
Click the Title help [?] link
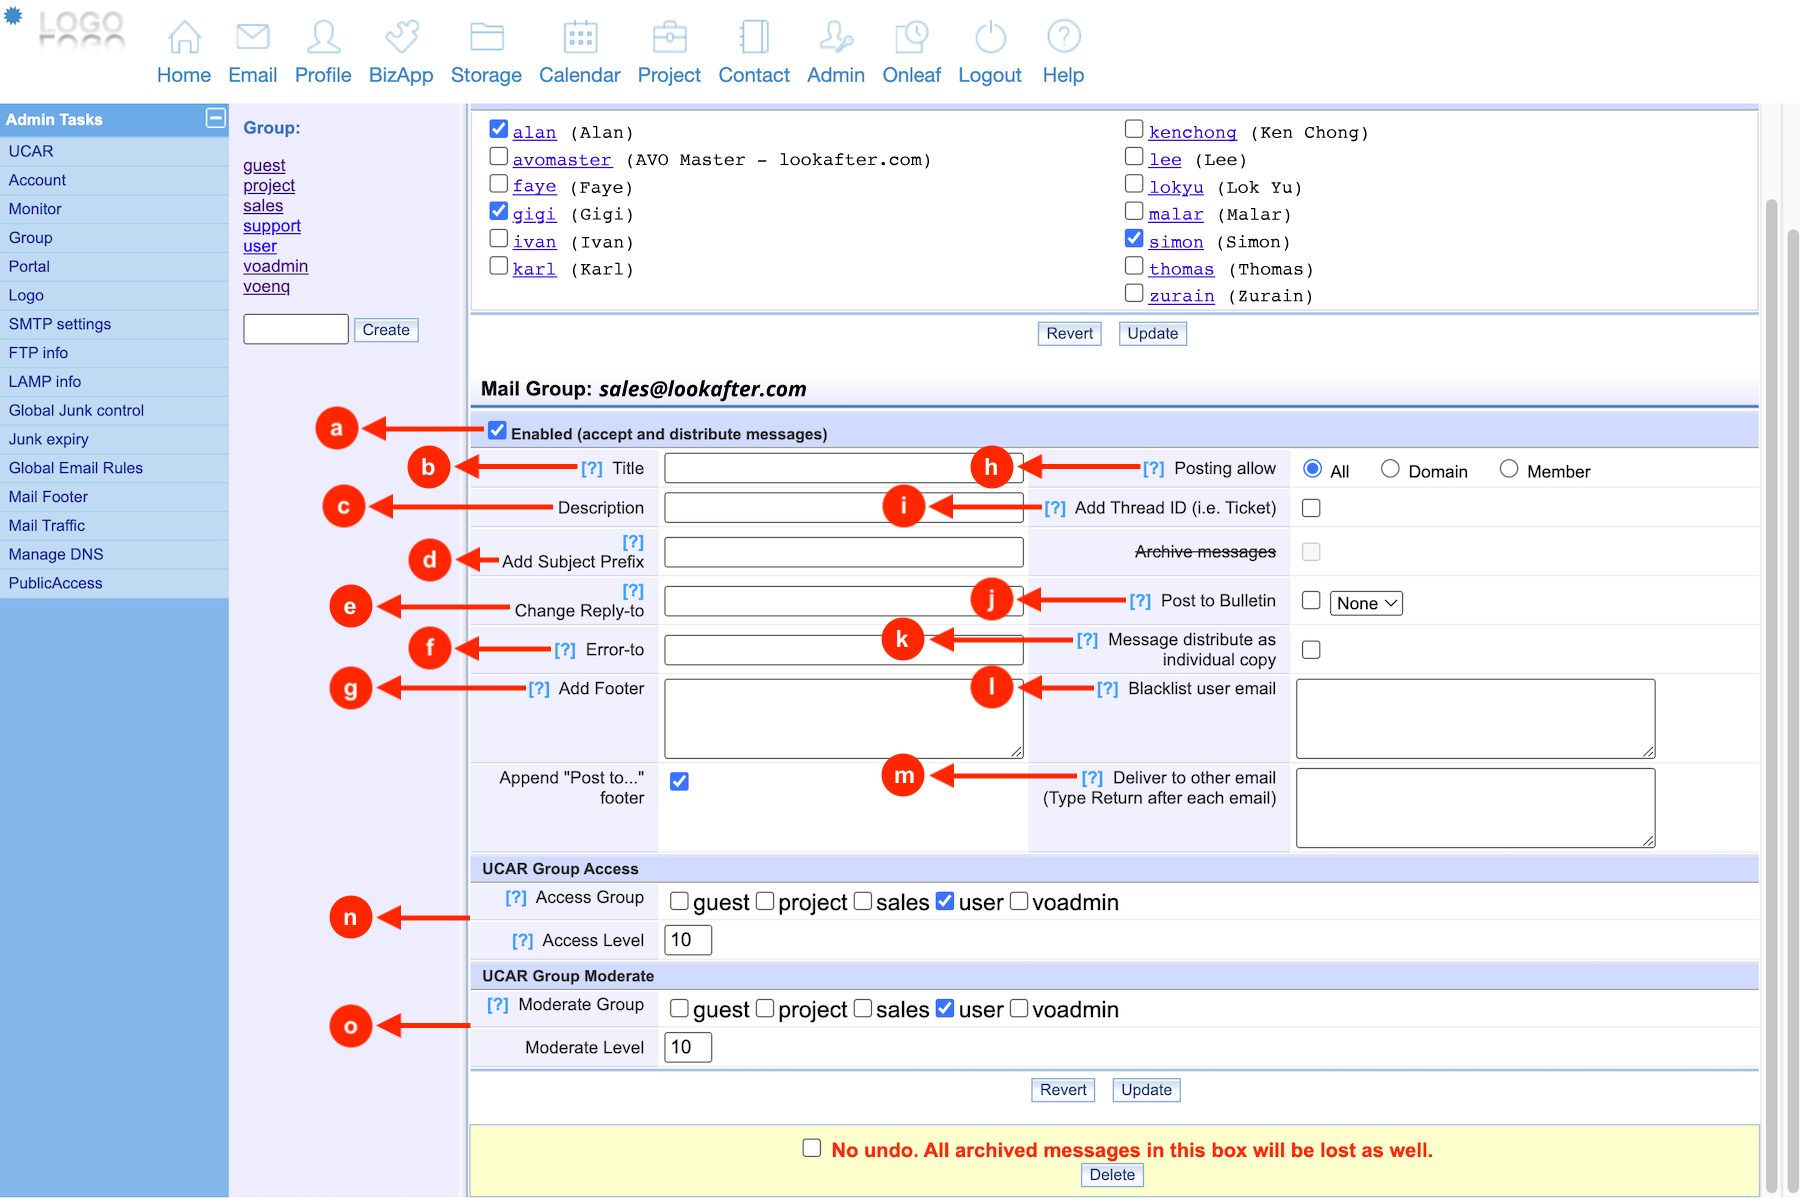(592, 469)
